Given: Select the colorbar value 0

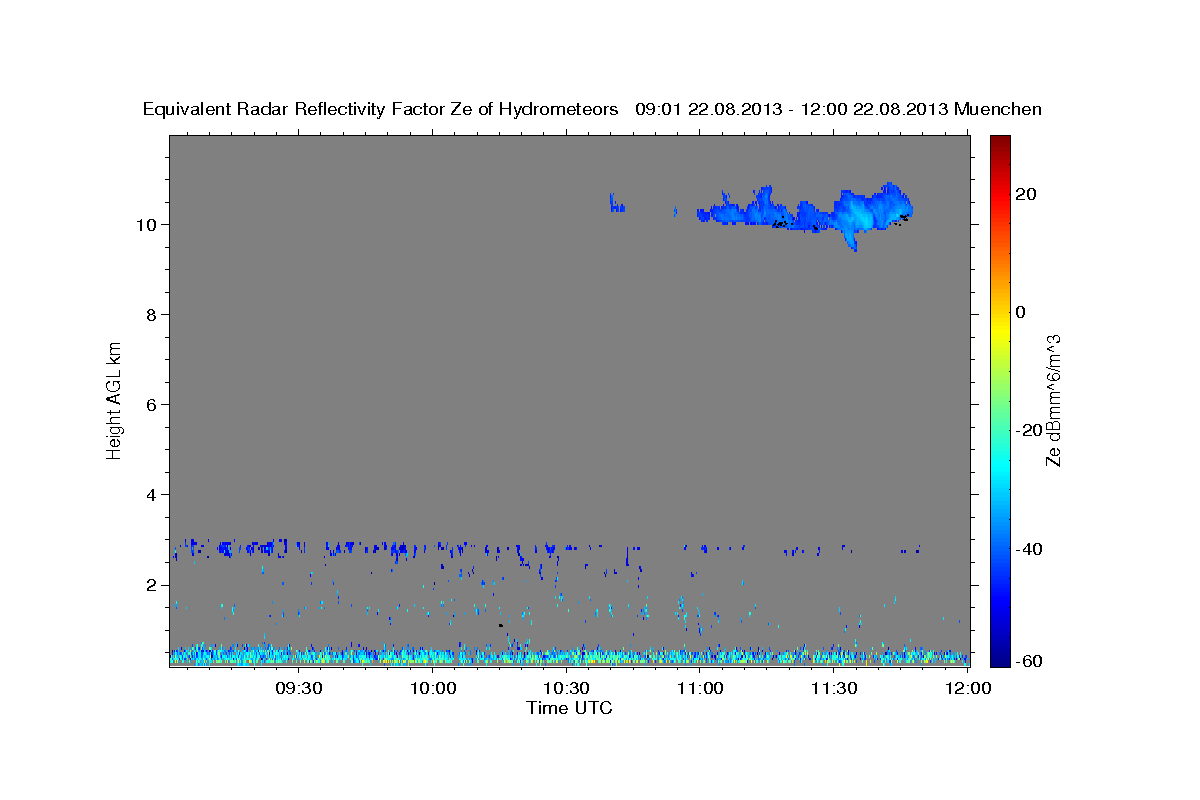Looking at the screenshot, I should pyautogui.click(x=1021, y=312).
